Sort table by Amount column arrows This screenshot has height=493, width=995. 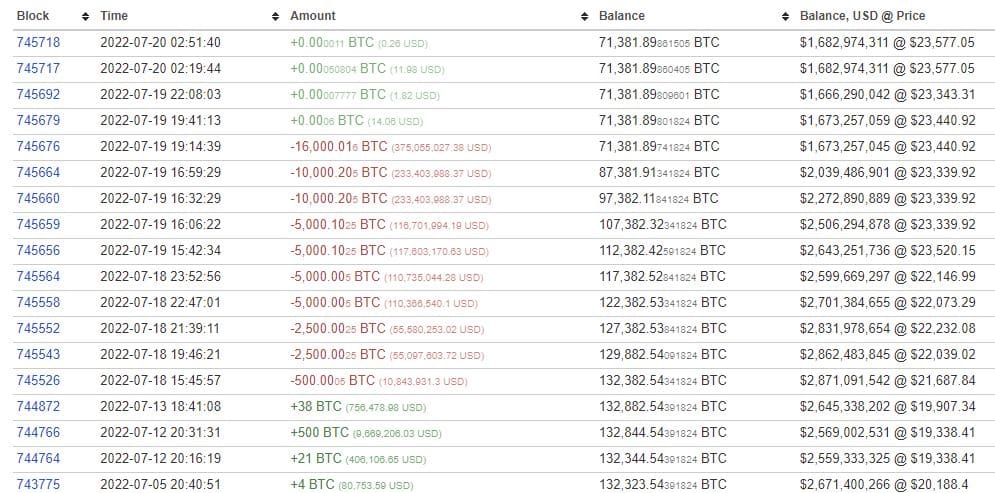tap(584, 16)
